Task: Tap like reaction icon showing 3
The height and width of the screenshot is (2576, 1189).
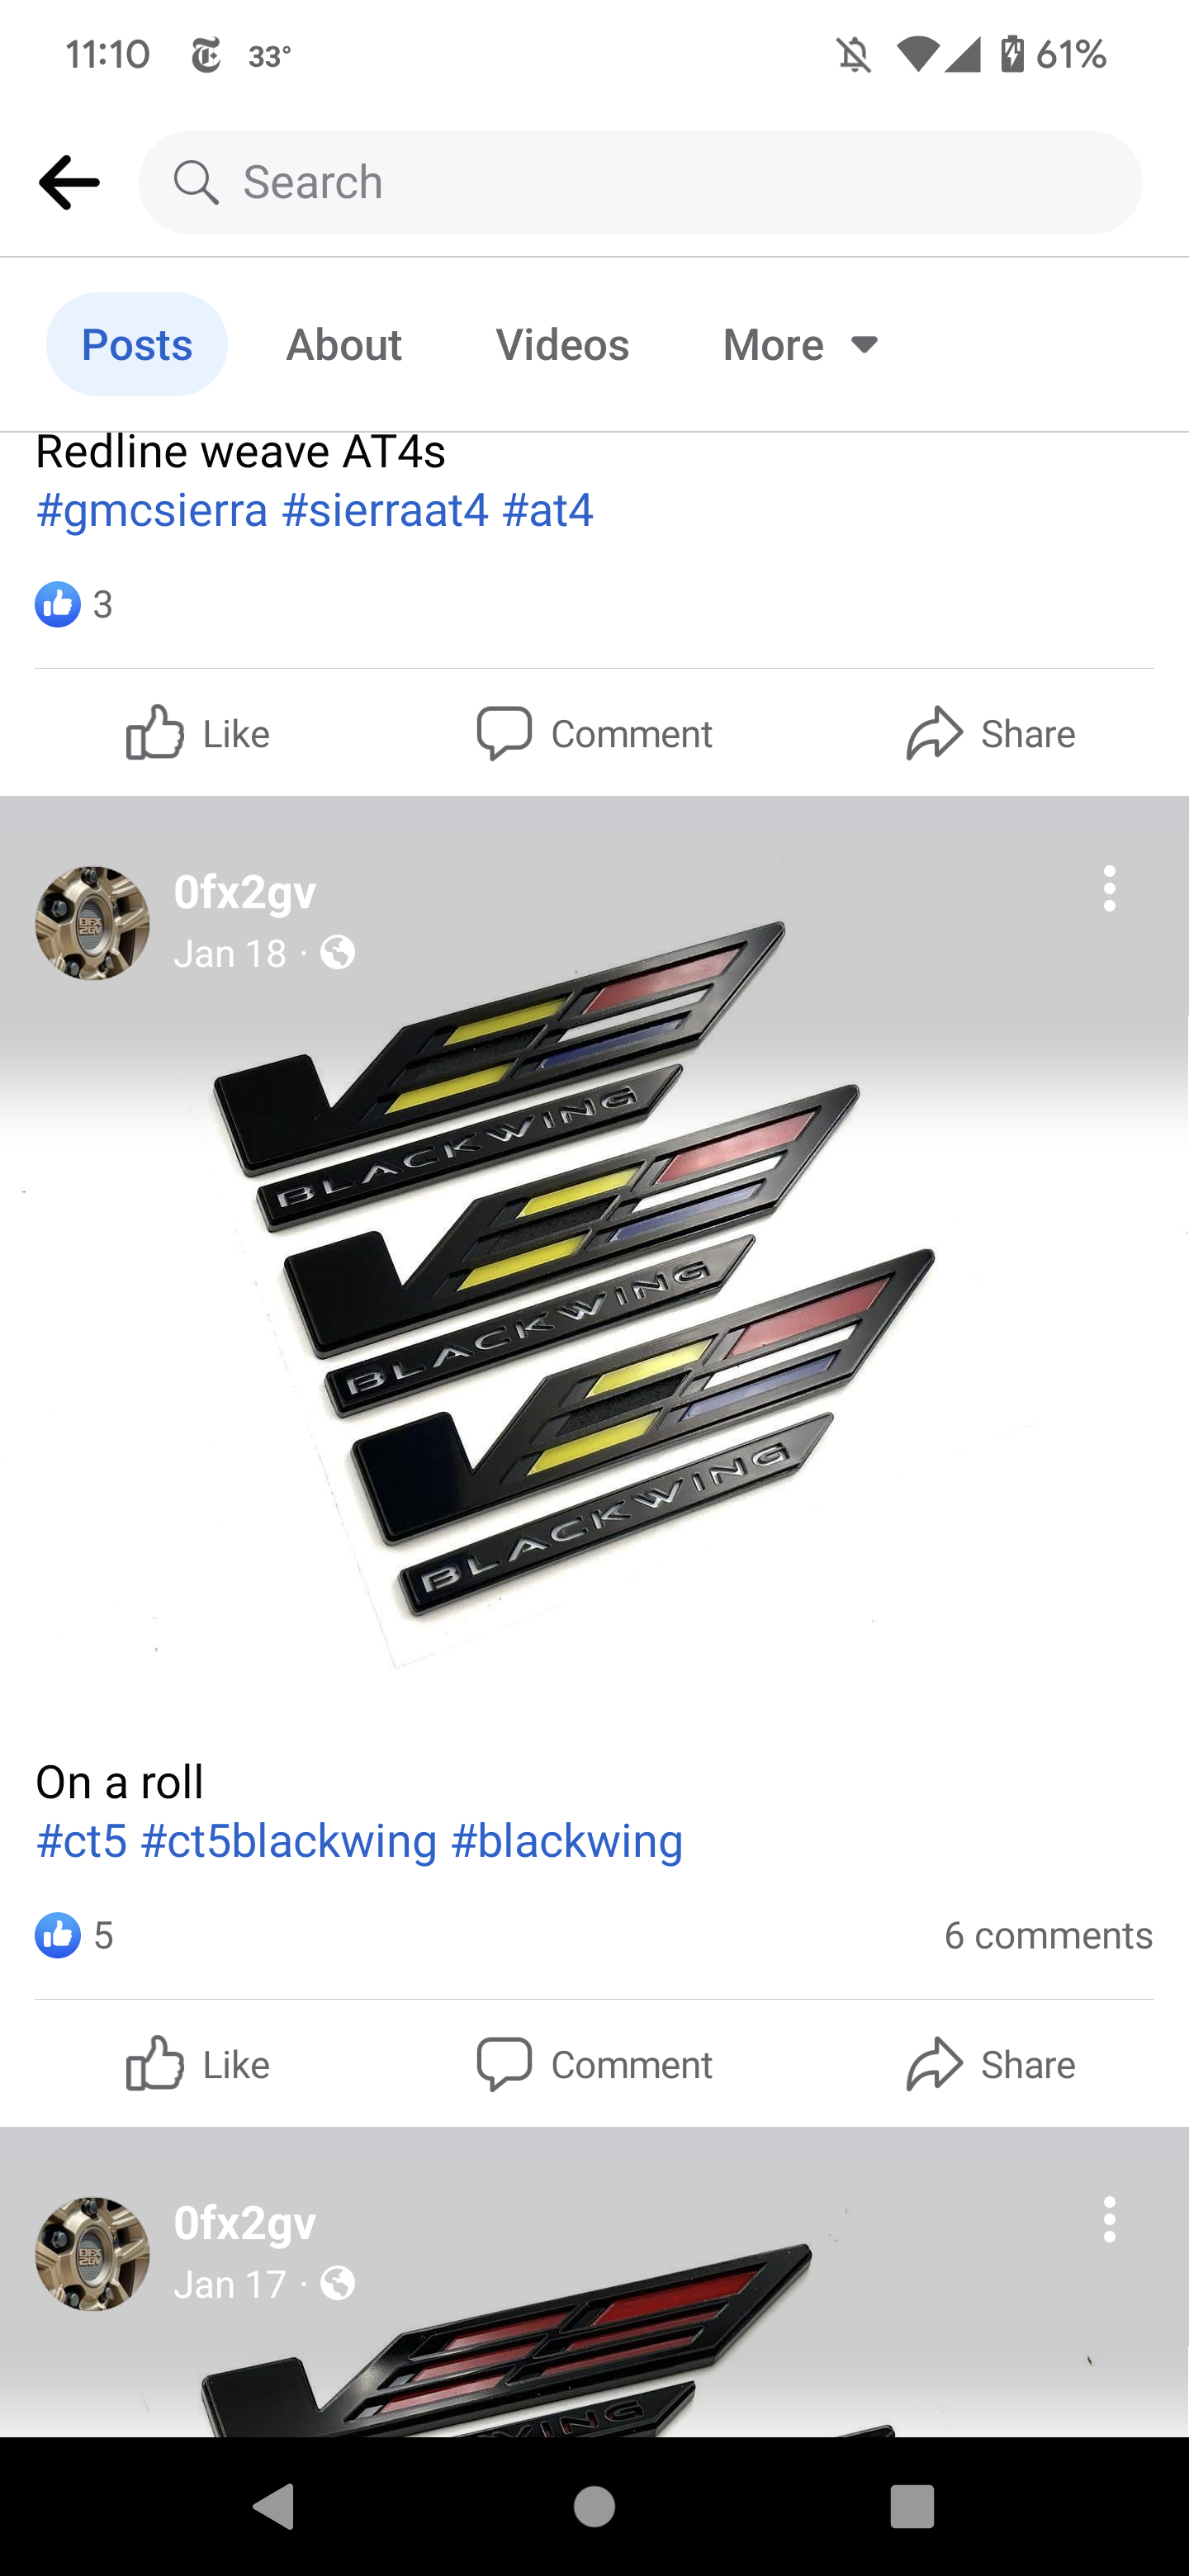Action: (x=58, y=604)
